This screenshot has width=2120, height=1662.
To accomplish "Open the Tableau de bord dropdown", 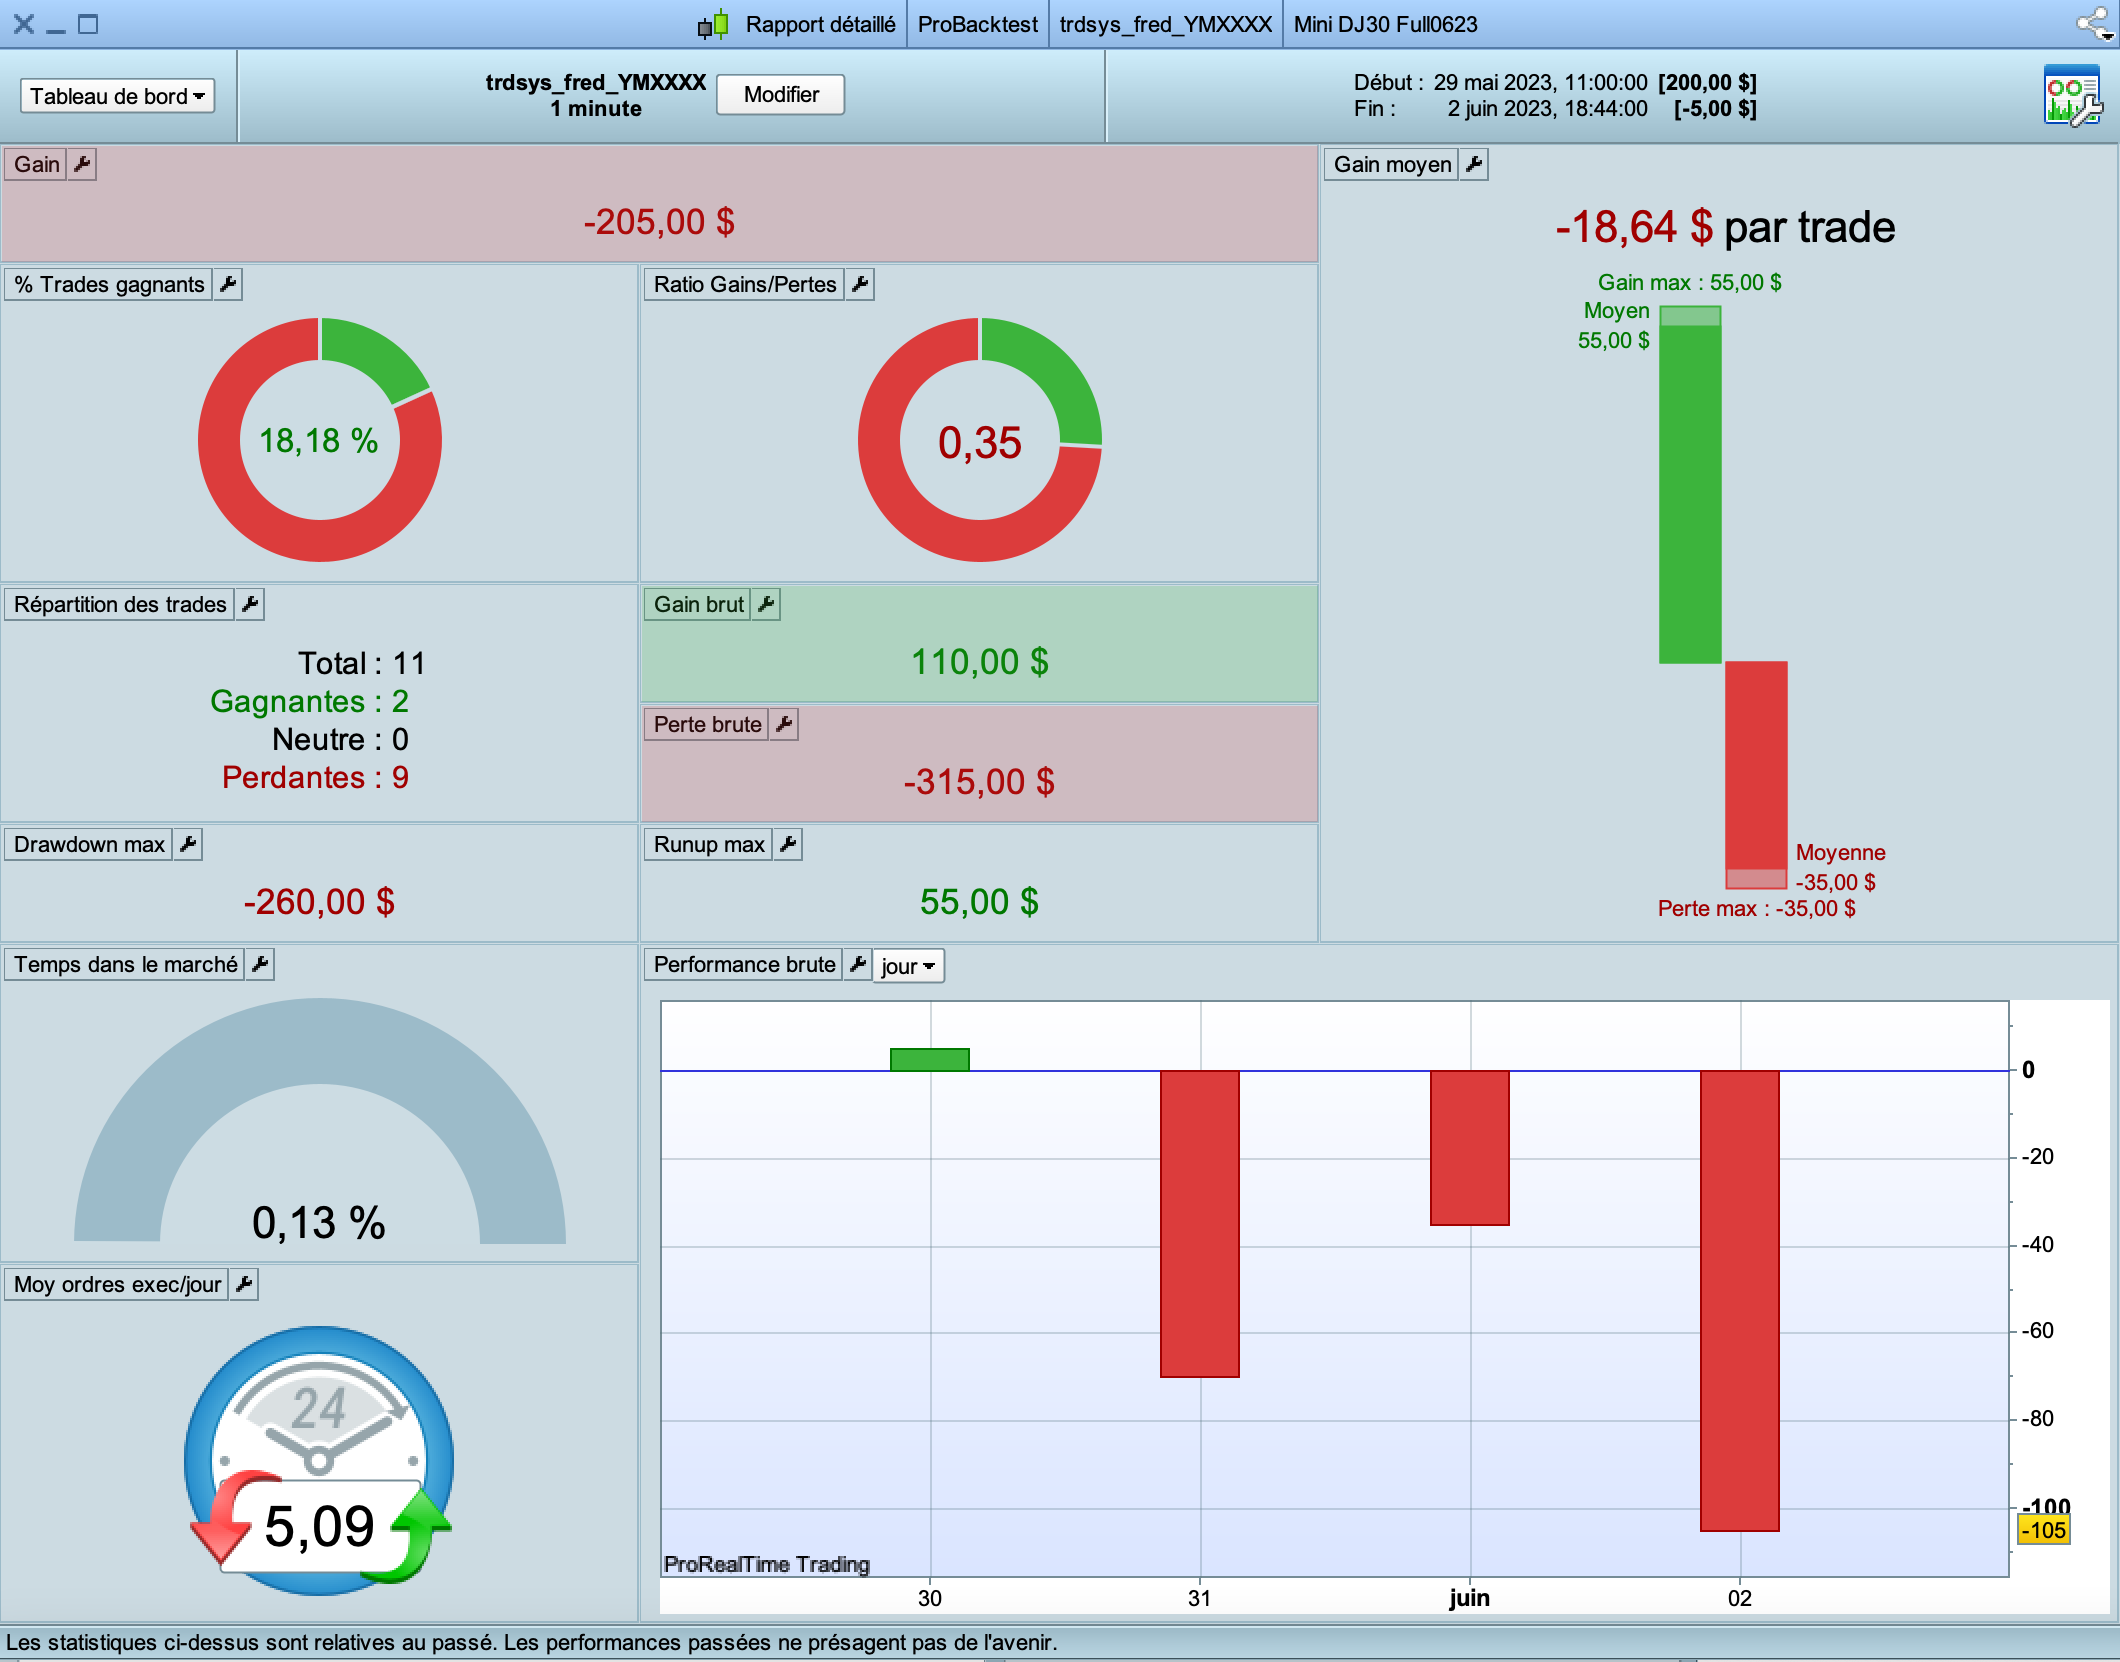I will [117, 96].
